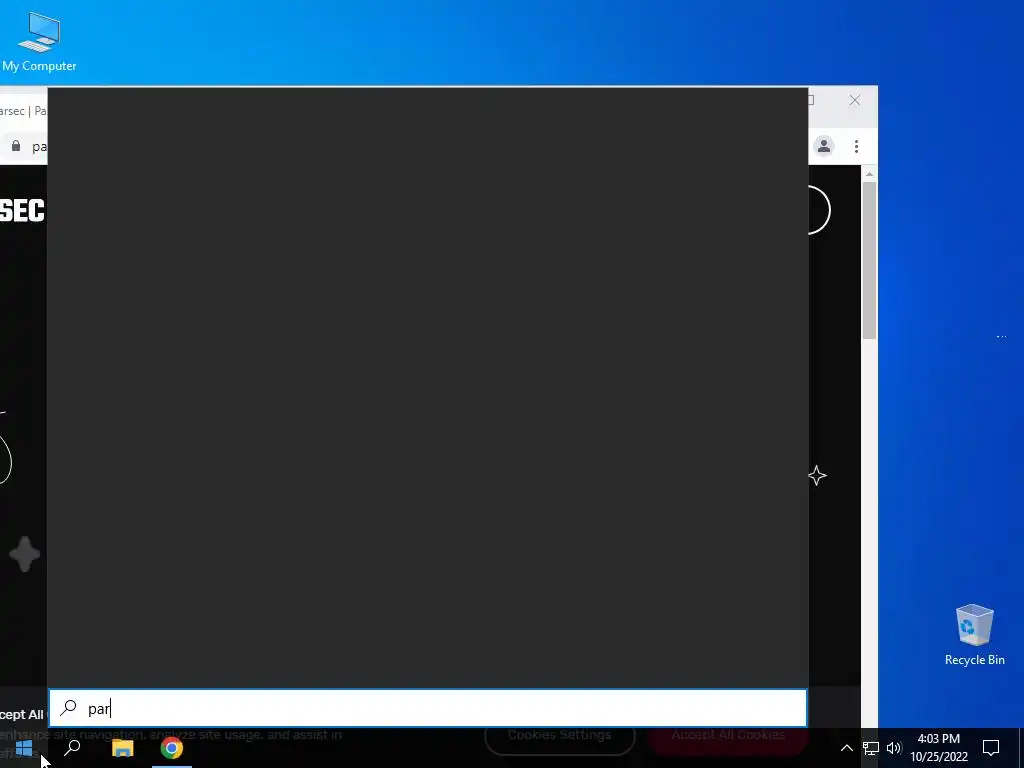The image size is (1024, 768).
Task: Show hidden system tray icons
Action: click(846, 748)
